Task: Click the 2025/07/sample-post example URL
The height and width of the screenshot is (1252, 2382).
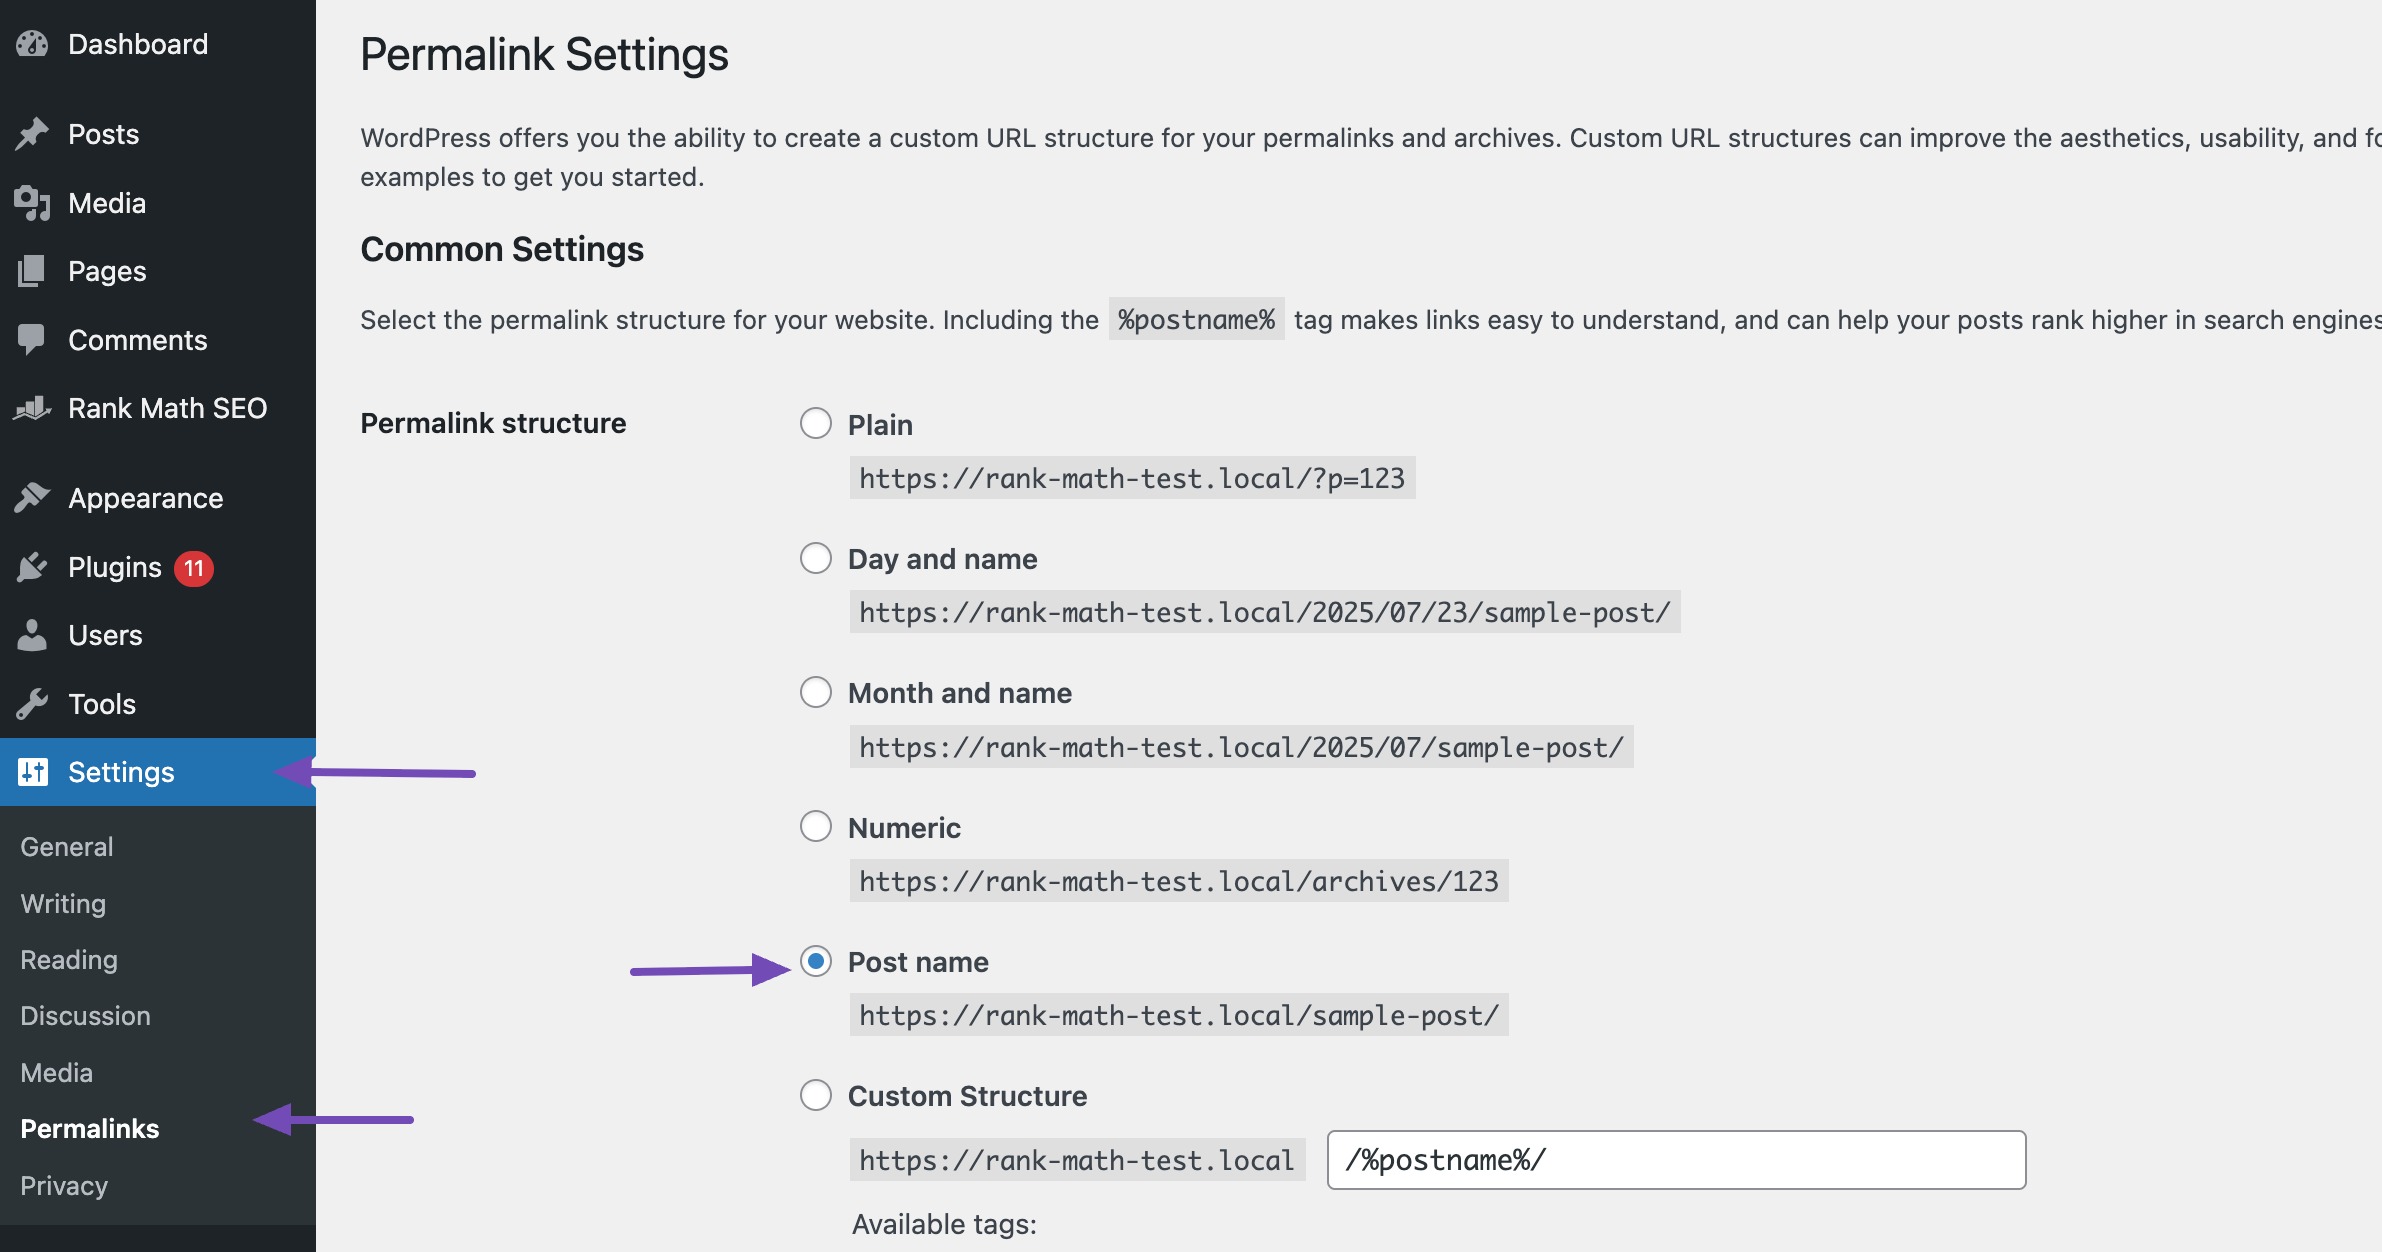Action: click(x=1241, y=747)
